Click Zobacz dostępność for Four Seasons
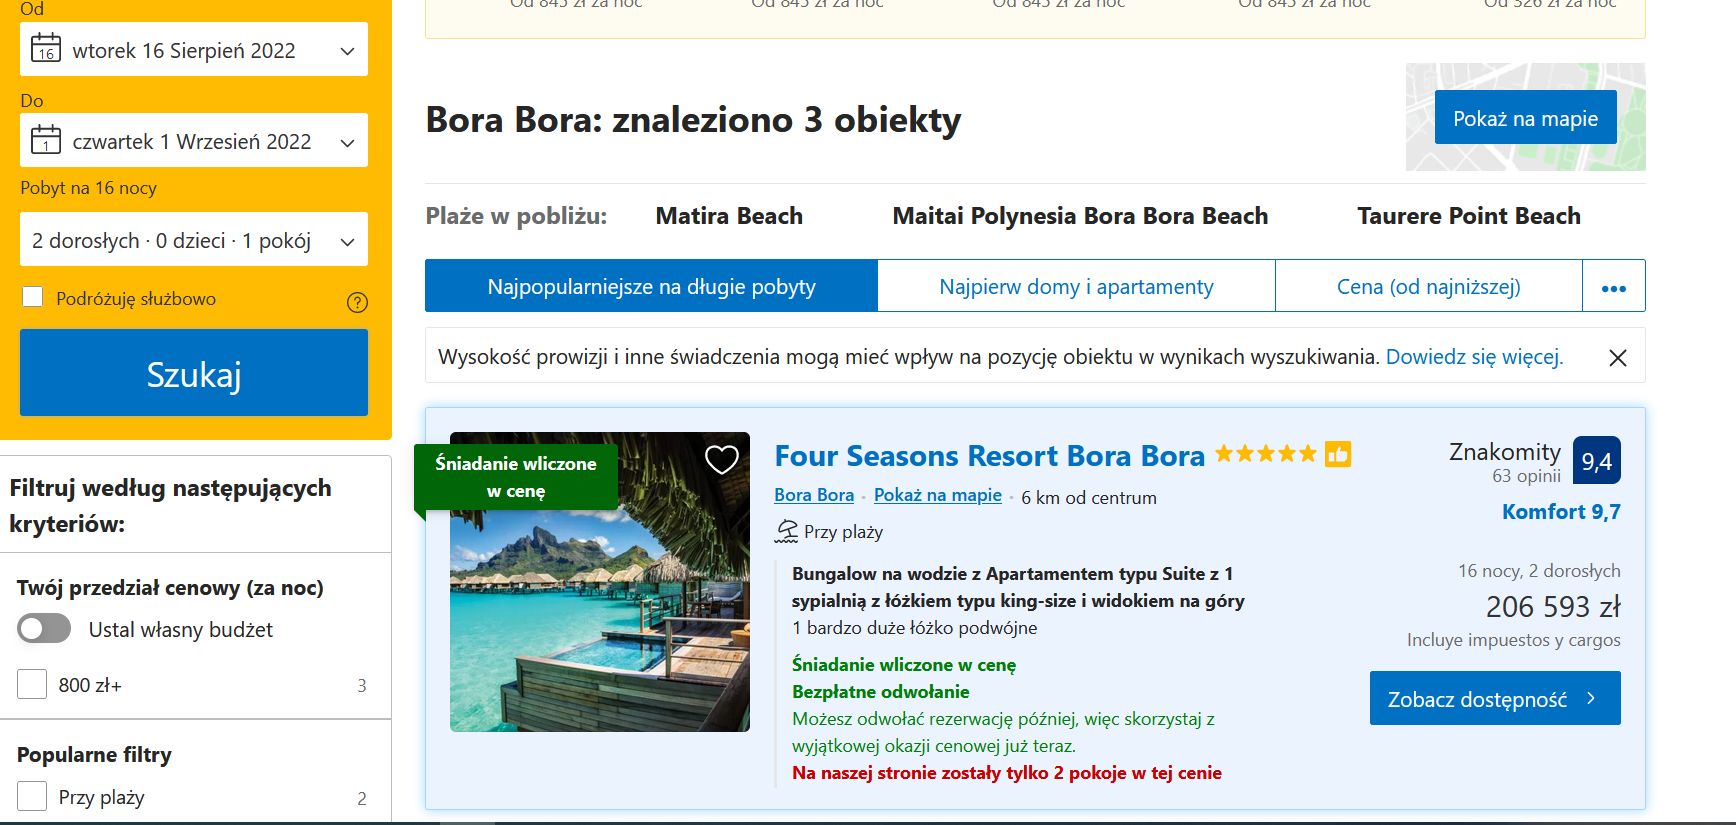 [x=1494, y=698]
